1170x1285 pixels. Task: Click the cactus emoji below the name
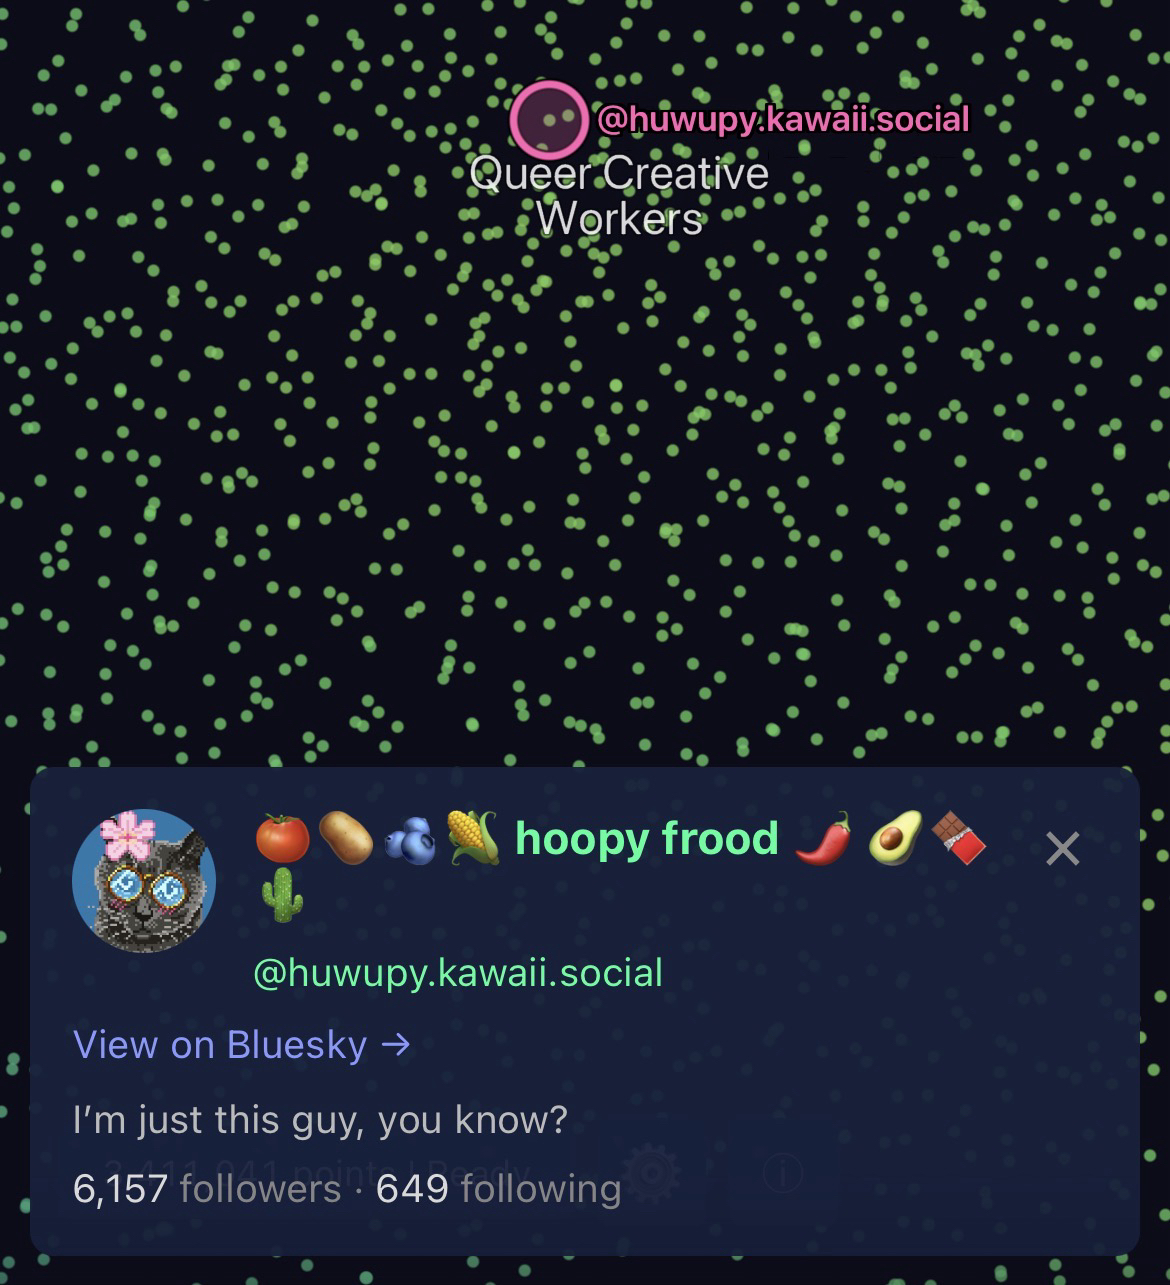(282, 894)
